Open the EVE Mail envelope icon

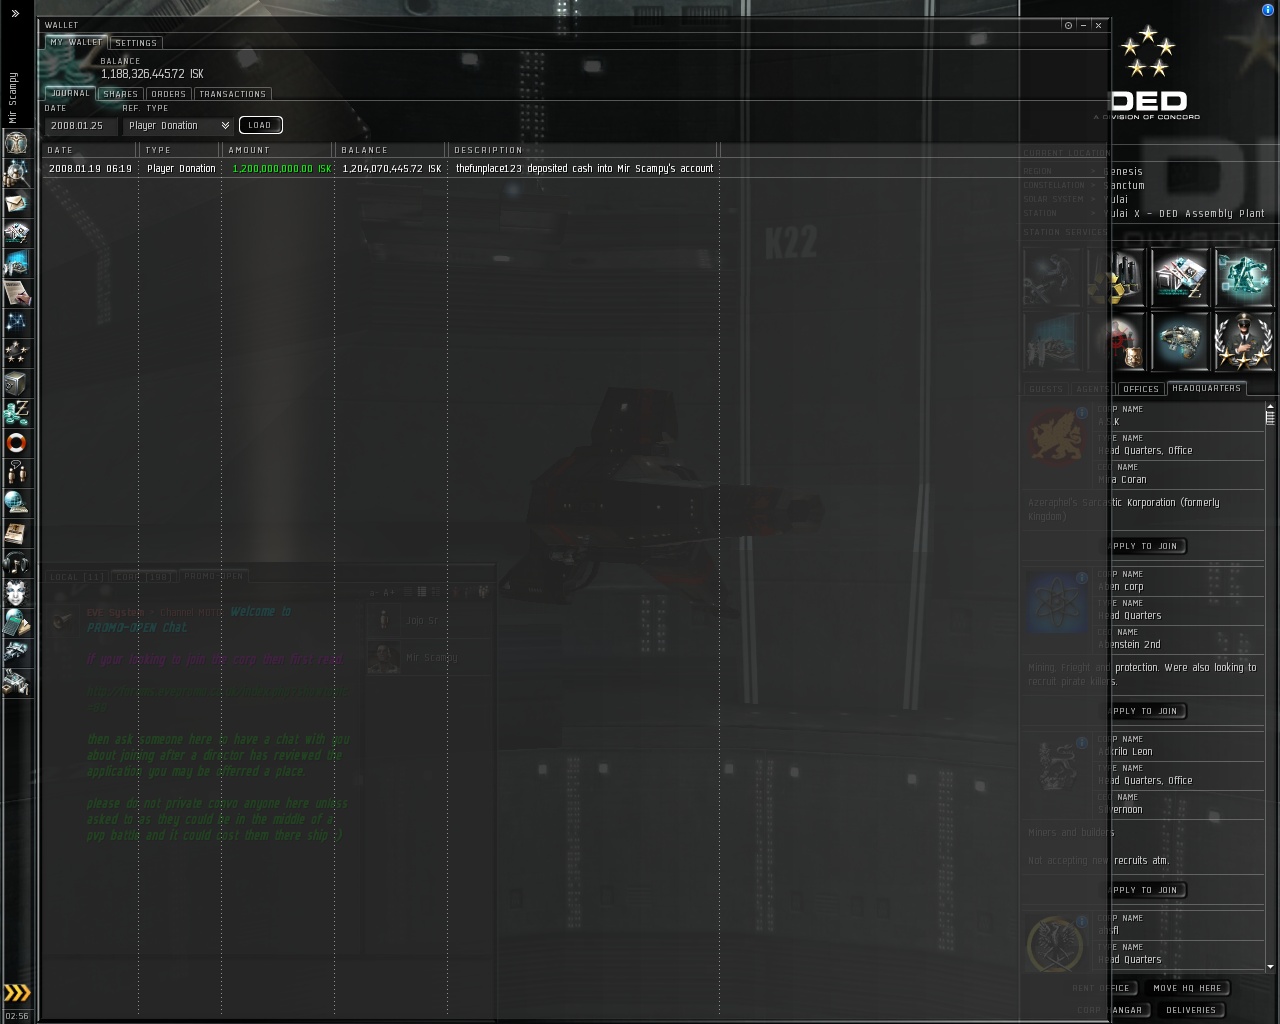[x=17, y=203]
